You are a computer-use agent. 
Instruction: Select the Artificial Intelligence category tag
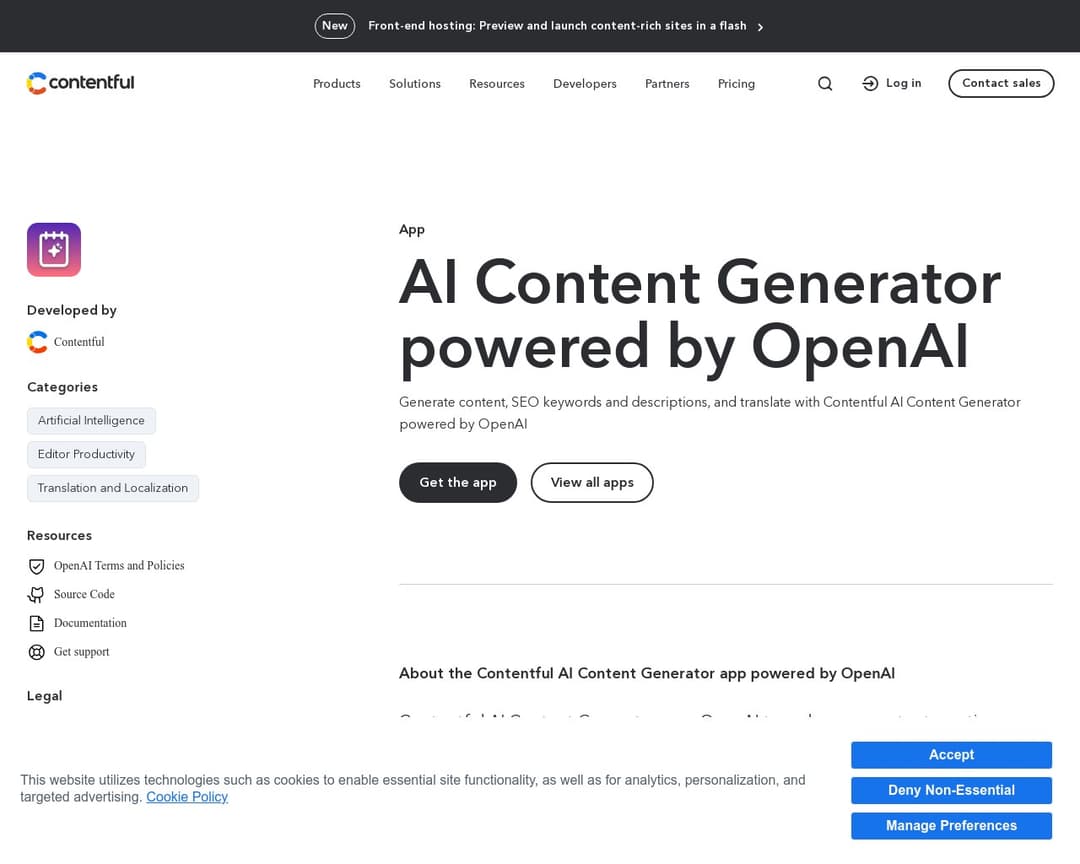pyautogui.click(x=91, y=420)
